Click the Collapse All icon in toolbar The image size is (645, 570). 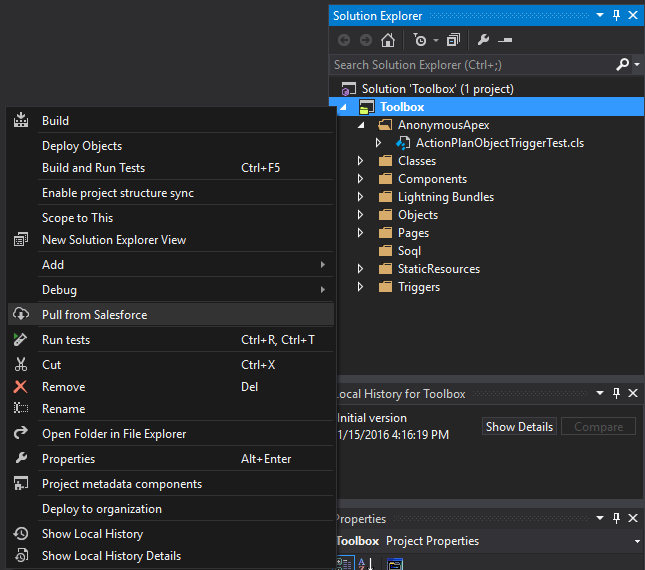pyautogui.click(x=453, y=40)
